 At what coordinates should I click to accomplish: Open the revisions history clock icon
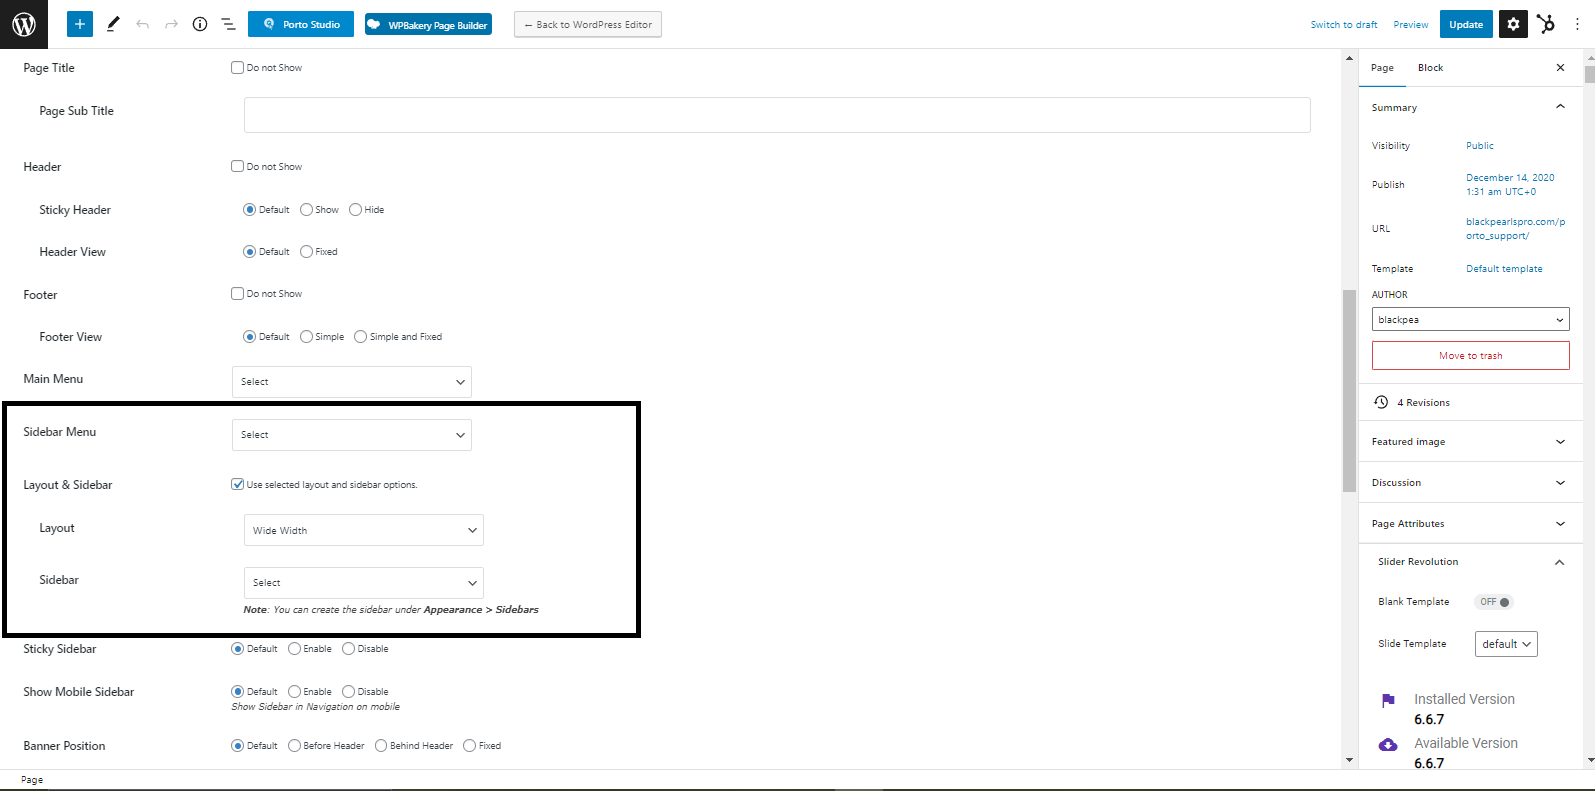(1381, 402)
